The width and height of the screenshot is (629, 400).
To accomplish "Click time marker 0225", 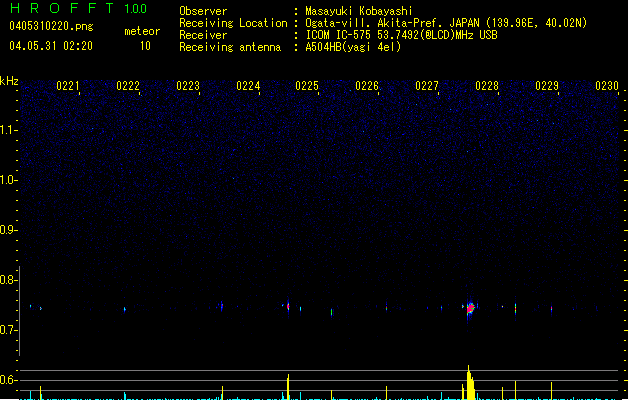I will pos(307,86).
